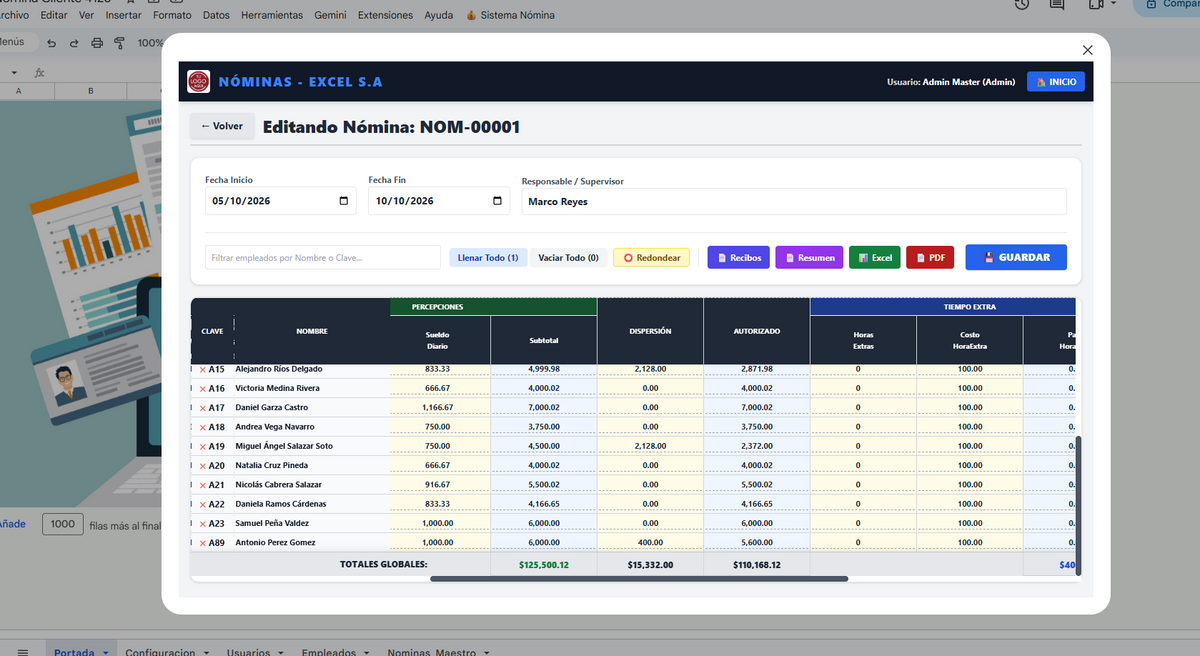Export payroll with the PDF button
Viewport: 1200px width, 656px height.
(x=930, y=258)
